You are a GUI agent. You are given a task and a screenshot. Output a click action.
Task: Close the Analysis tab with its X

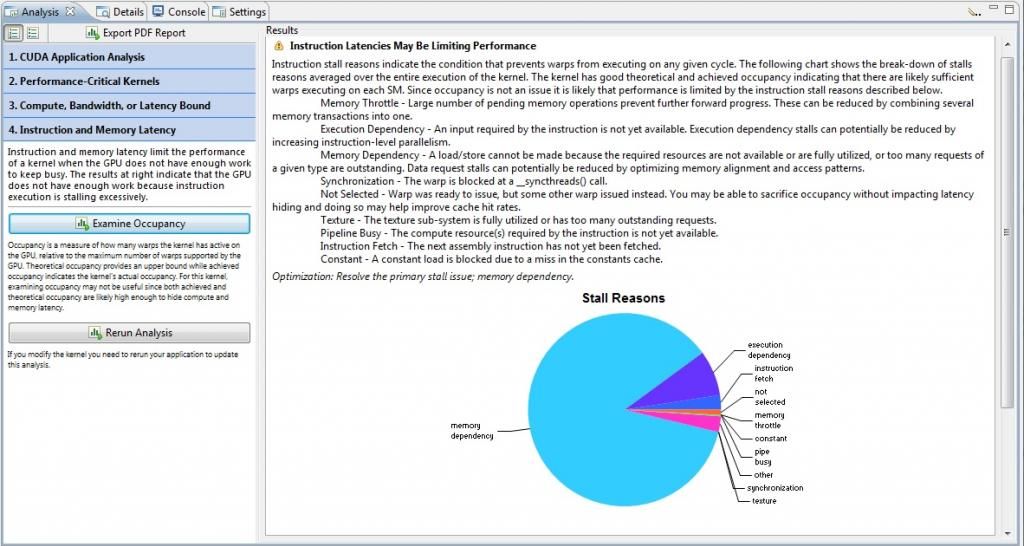pyautogui.click(x=70, y=12)
